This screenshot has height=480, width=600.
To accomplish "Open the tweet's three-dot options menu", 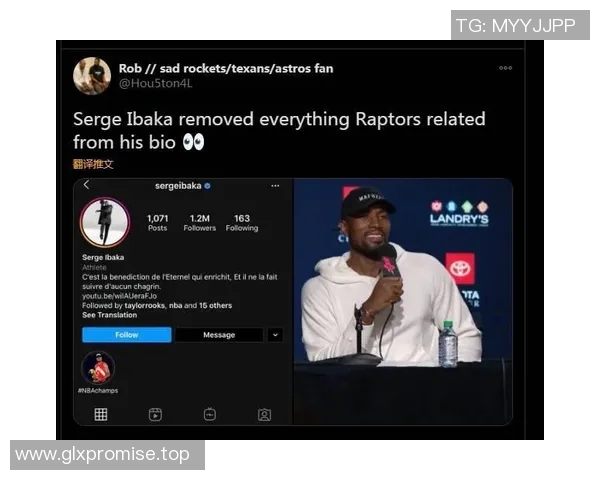I will click(505, 68).
